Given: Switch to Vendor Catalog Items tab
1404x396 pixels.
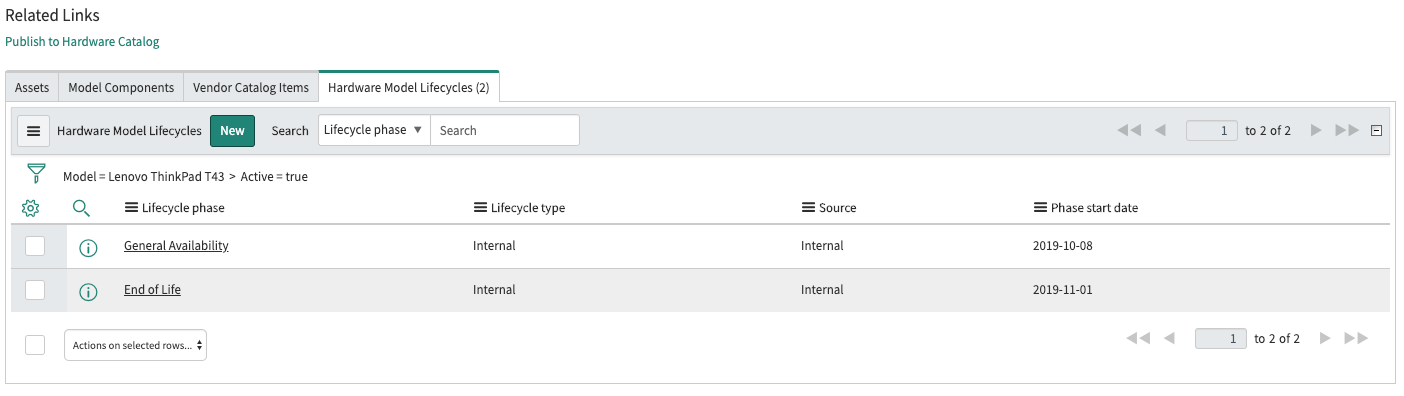Looking at the screenshot, I should pyautogui.click(x=251, y=88).
